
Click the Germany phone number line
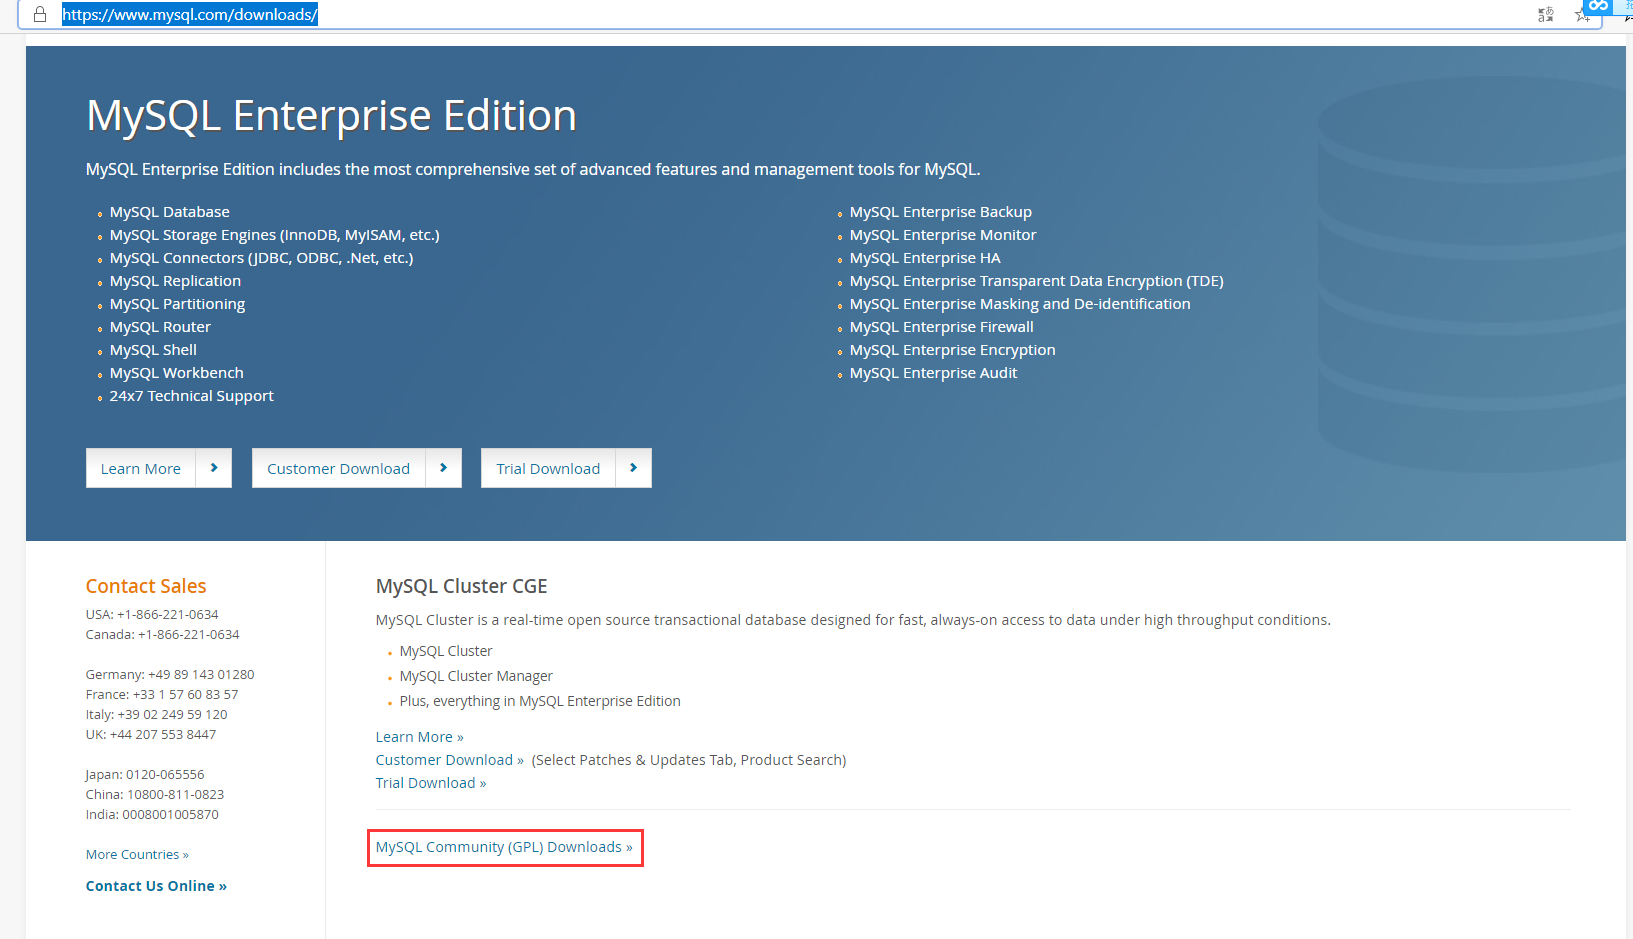170,675
